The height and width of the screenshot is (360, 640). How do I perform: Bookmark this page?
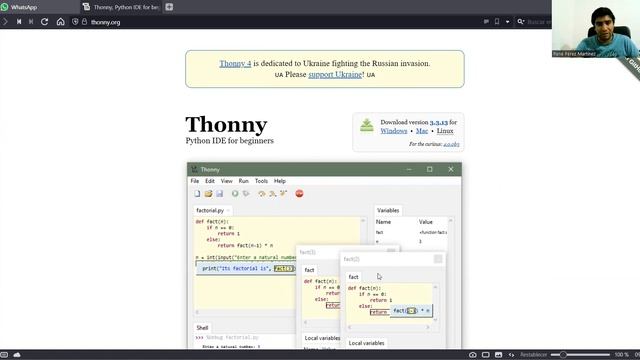(497, 22)
